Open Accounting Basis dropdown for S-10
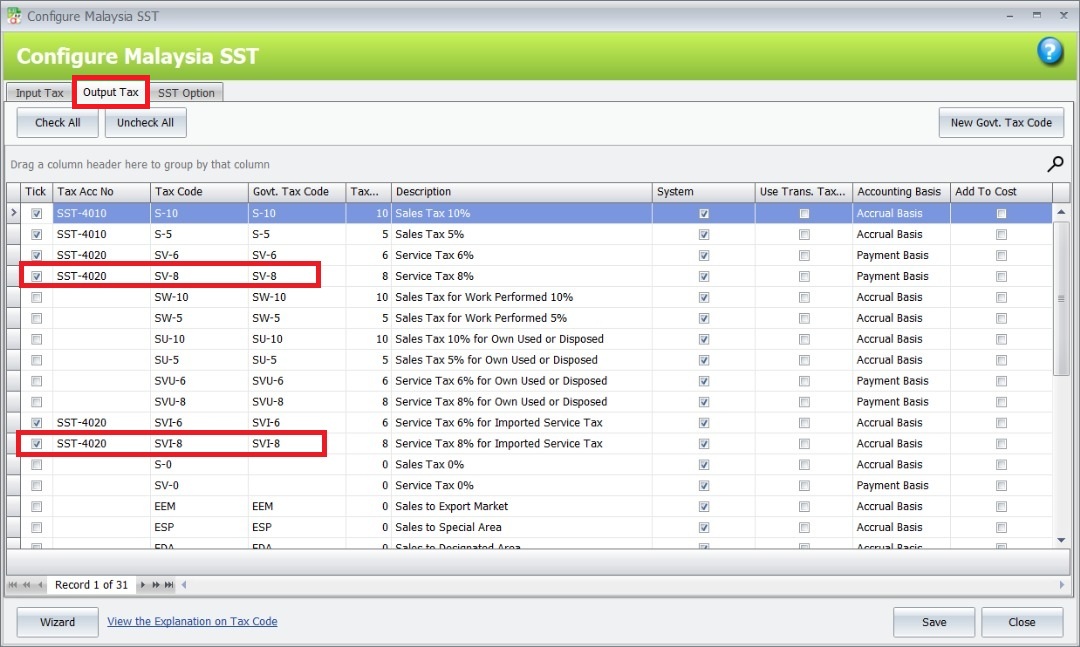 [x=900, y=213]
